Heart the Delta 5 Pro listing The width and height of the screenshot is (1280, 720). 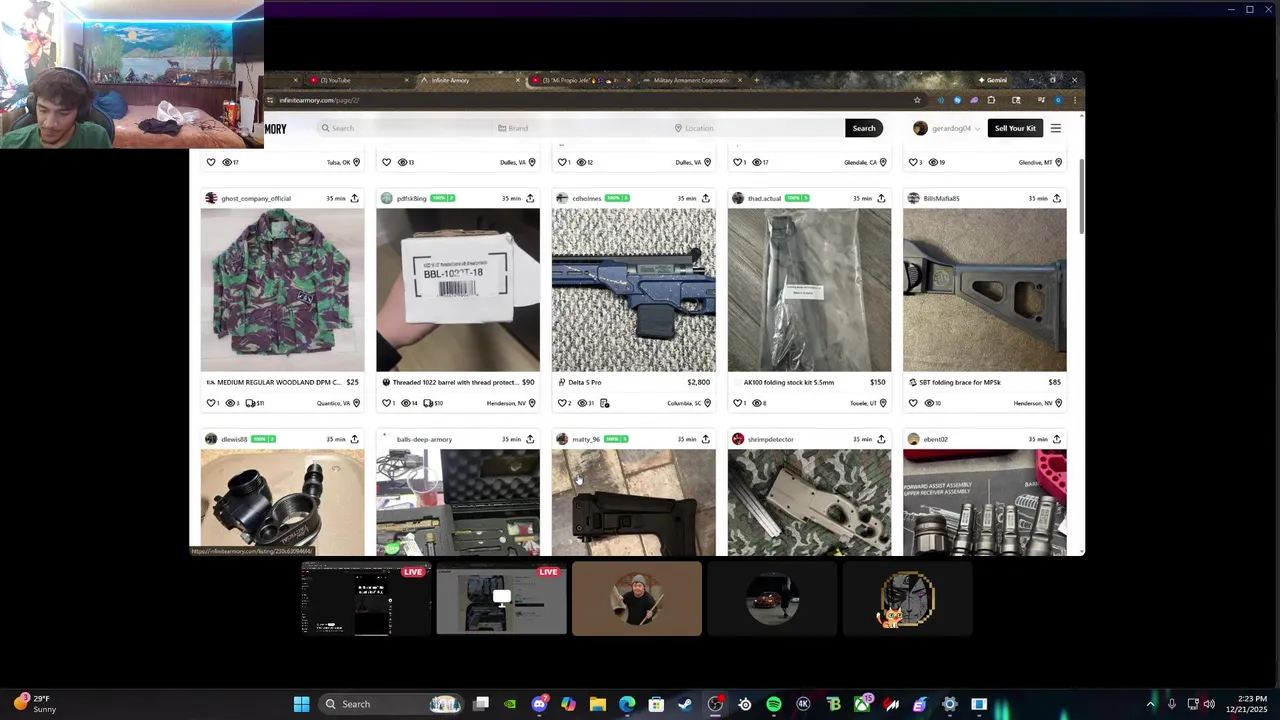pos(562,403)
